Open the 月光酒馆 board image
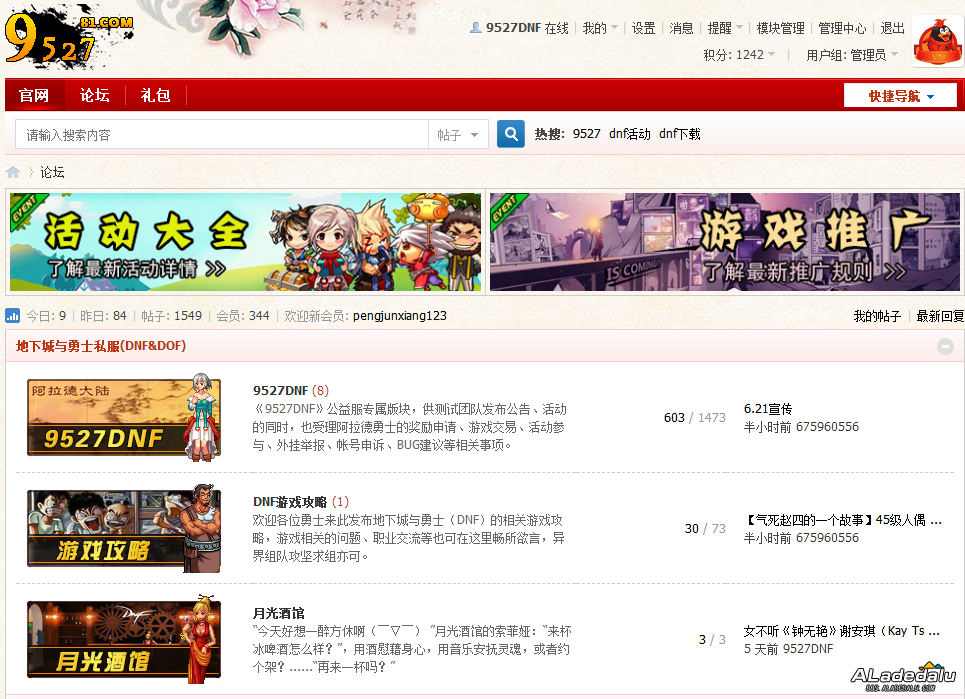This screenshot has height=699, width=965. [124, 640]
